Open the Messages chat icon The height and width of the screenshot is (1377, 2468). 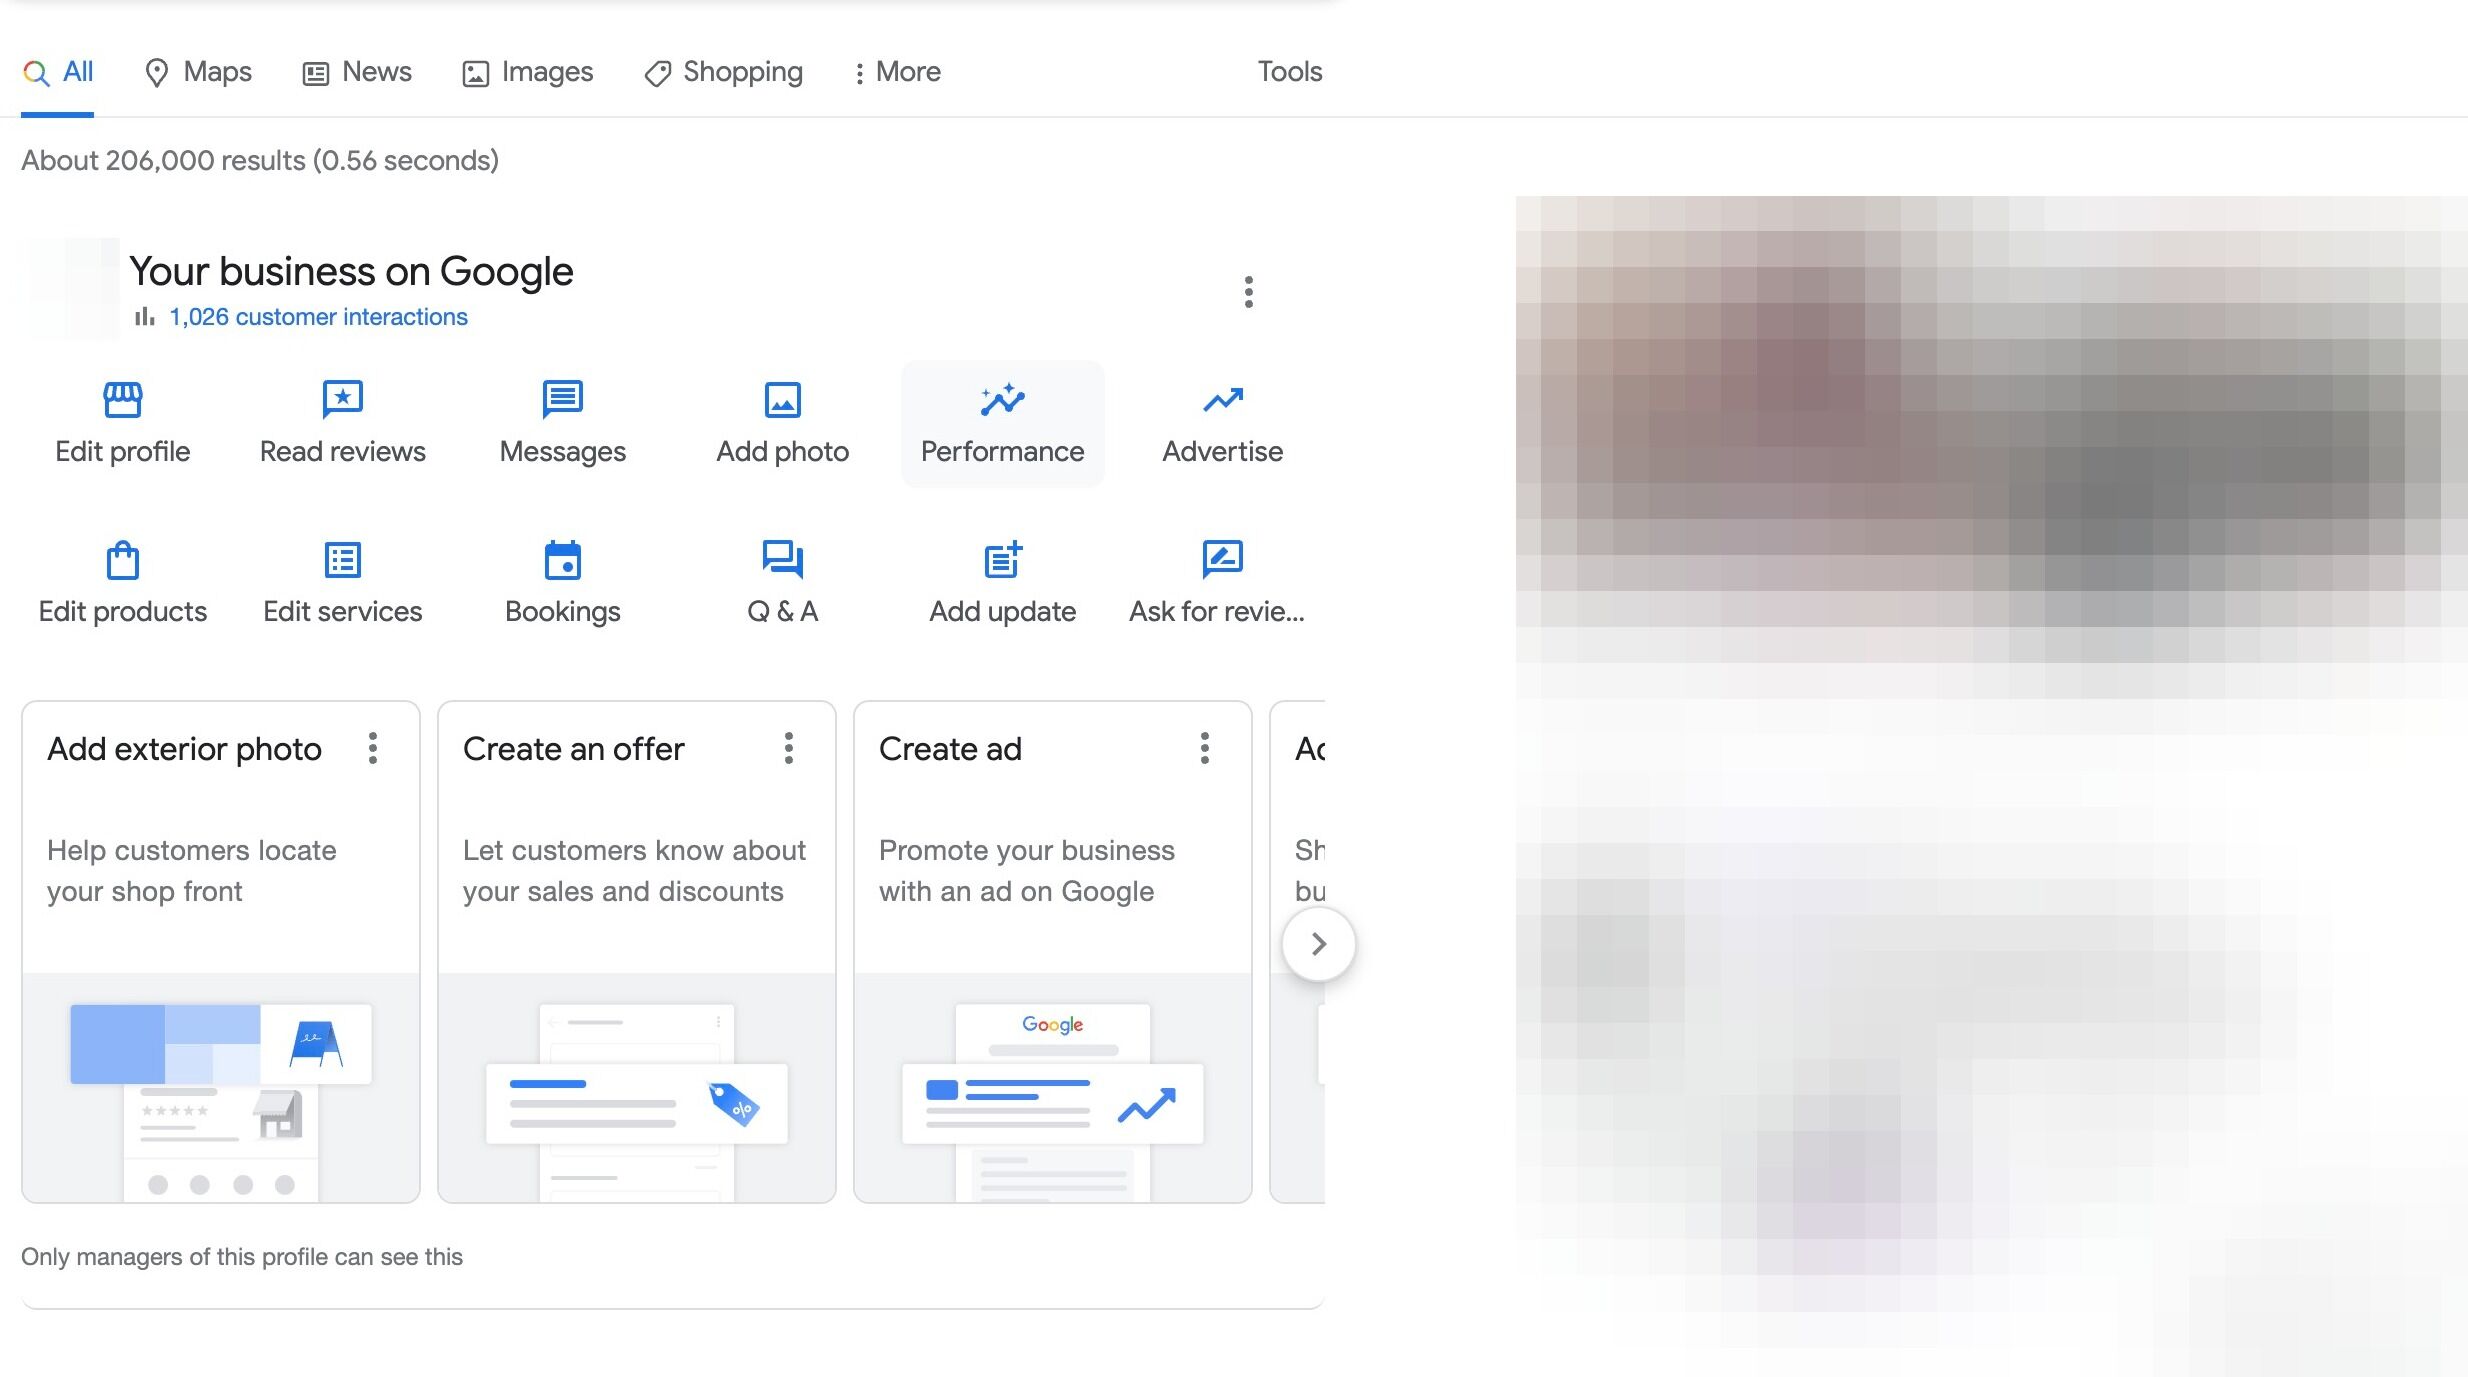(563, 400)
